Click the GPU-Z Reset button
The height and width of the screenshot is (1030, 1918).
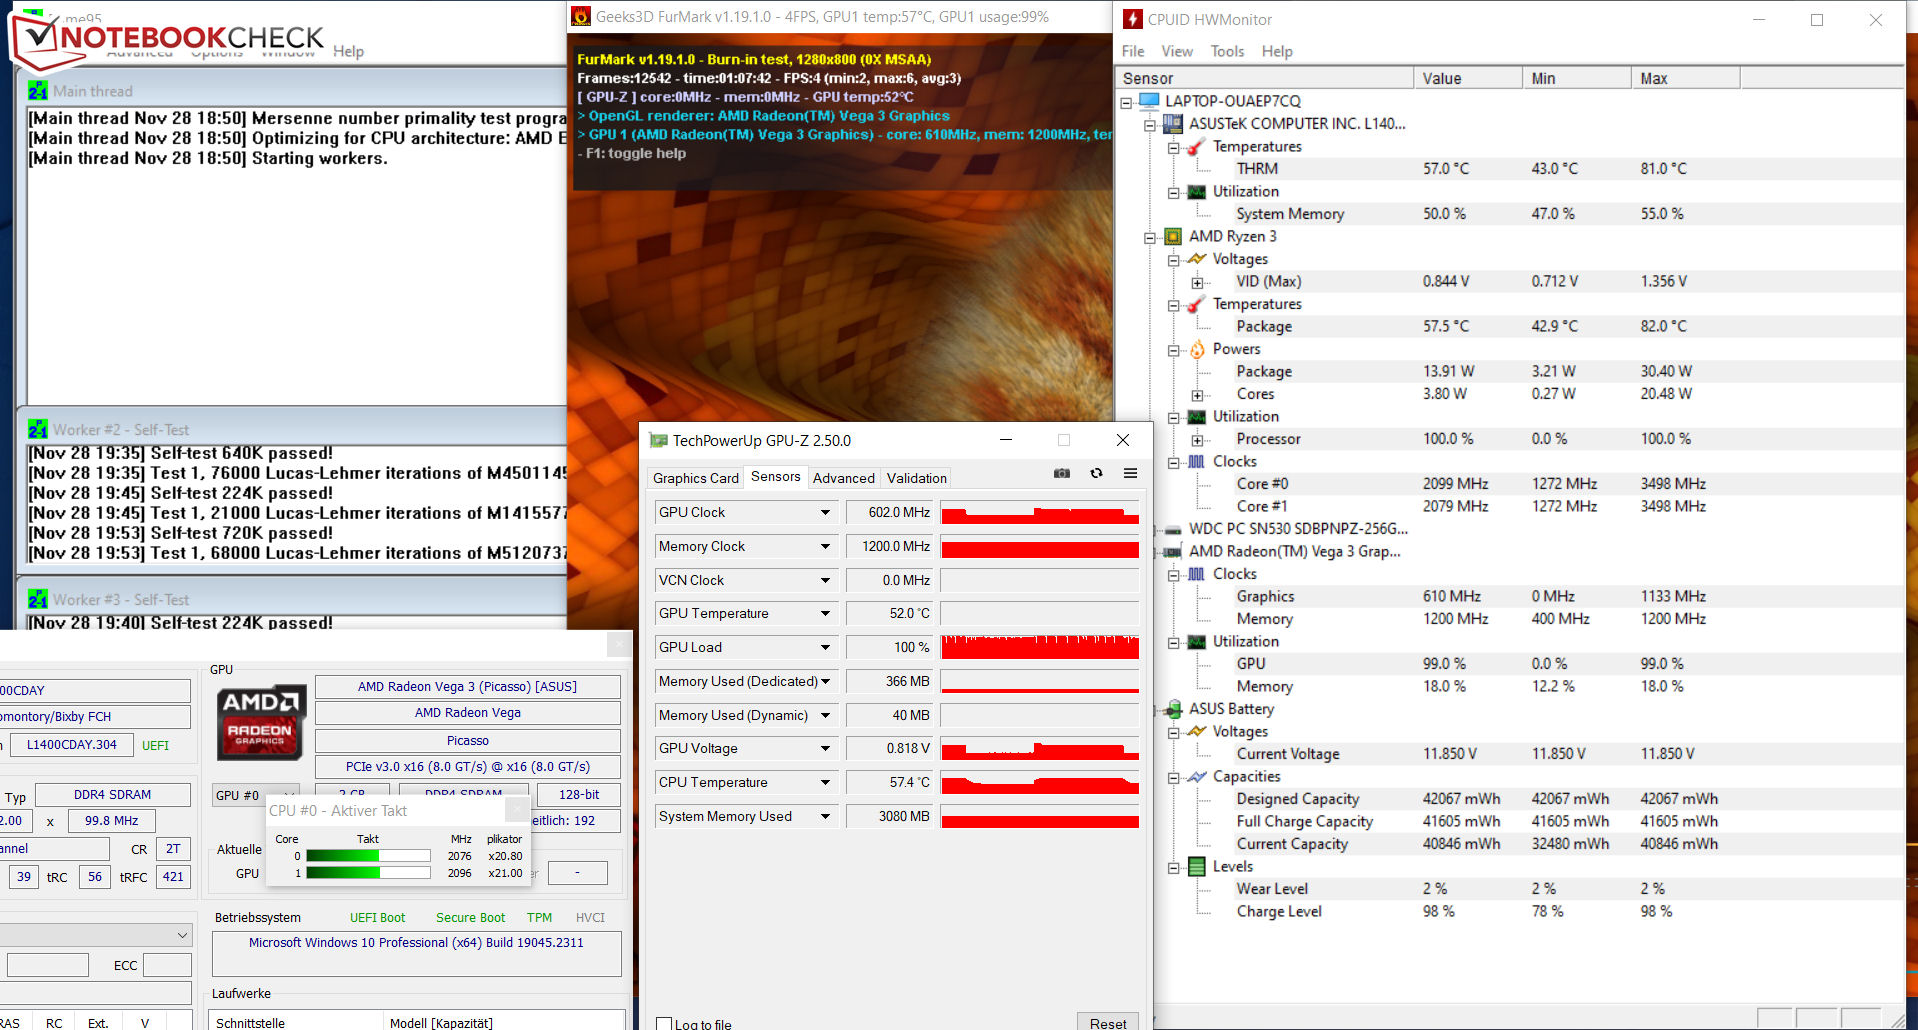[1108, 1022]
